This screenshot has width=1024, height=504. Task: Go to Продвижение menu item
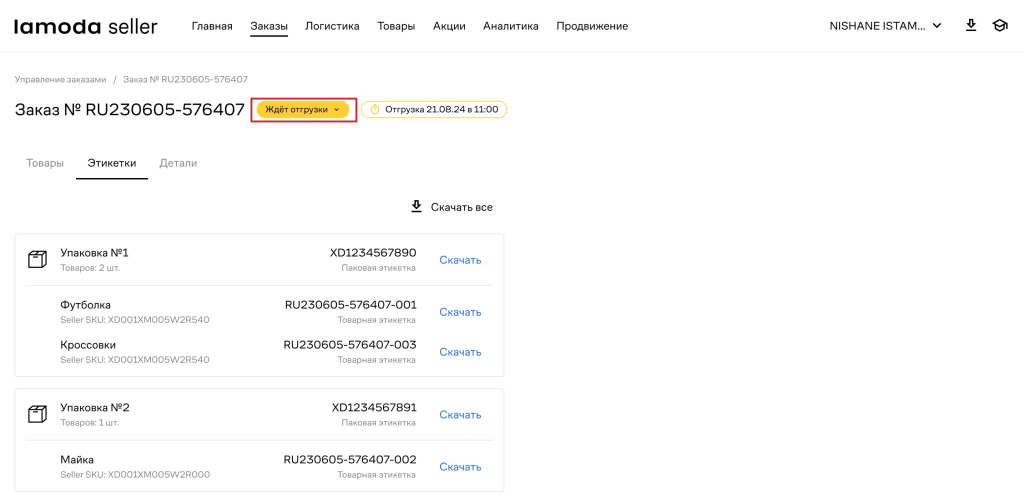[x=592, y=26]
